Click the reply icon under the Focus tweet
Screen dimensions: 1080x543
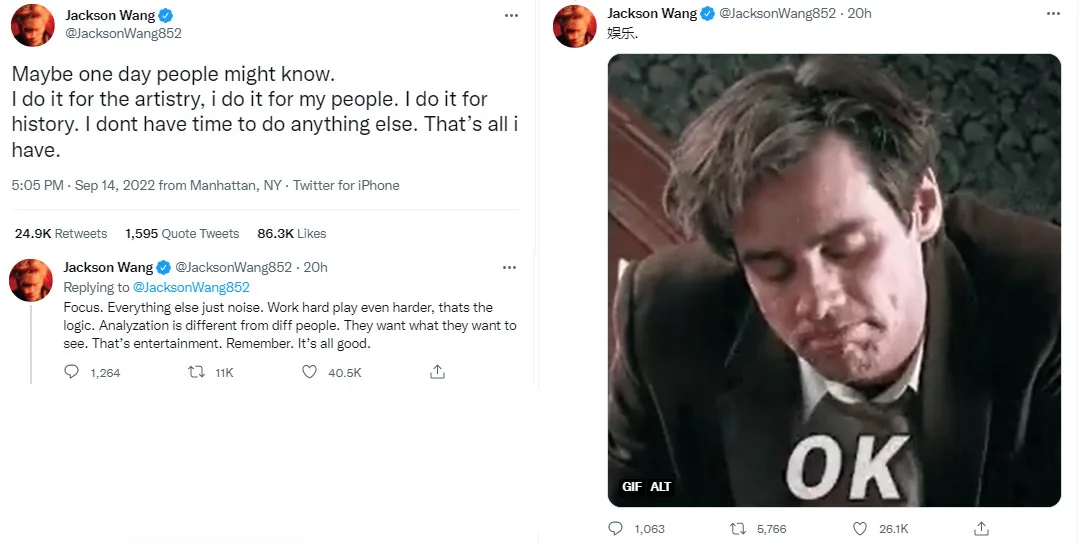pos(72,372)
